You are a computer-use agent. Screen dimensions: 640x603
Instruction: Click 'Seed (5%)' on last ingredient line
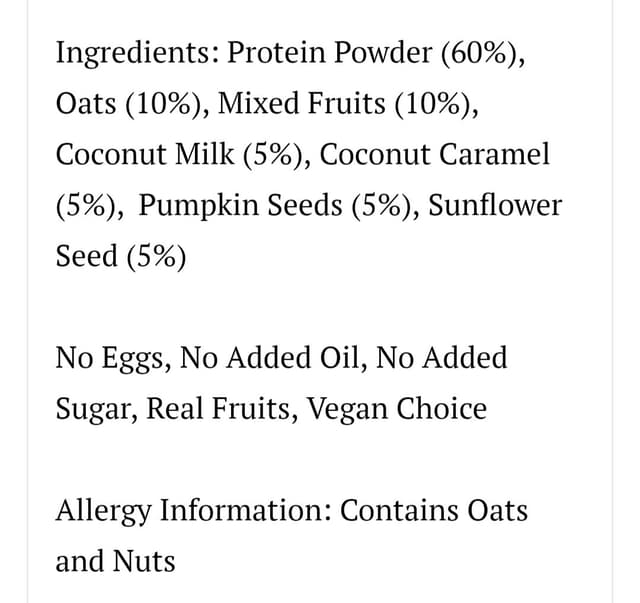click(121, 256)
